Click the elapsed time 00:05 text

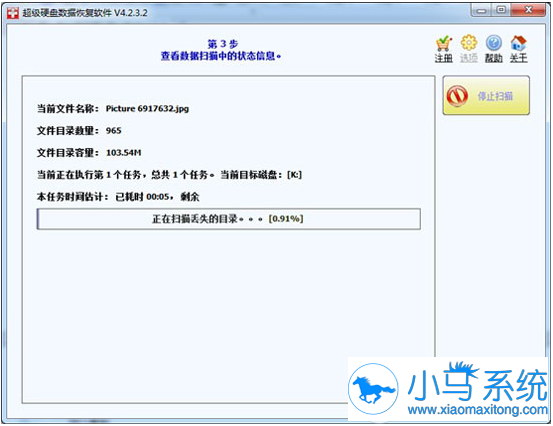158,197
